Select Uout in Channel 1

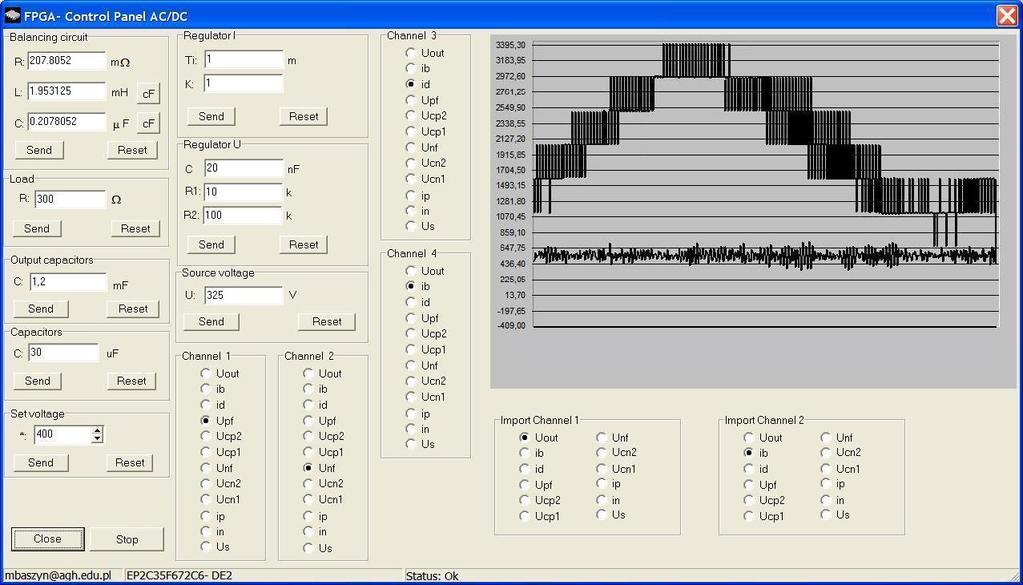tap(220, 373)
